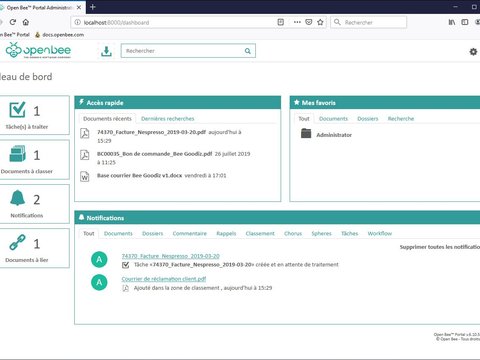480x360 pixels.
Task: Click PDF icon of BC00035_Bon de commande
Action: coord(85,155)
